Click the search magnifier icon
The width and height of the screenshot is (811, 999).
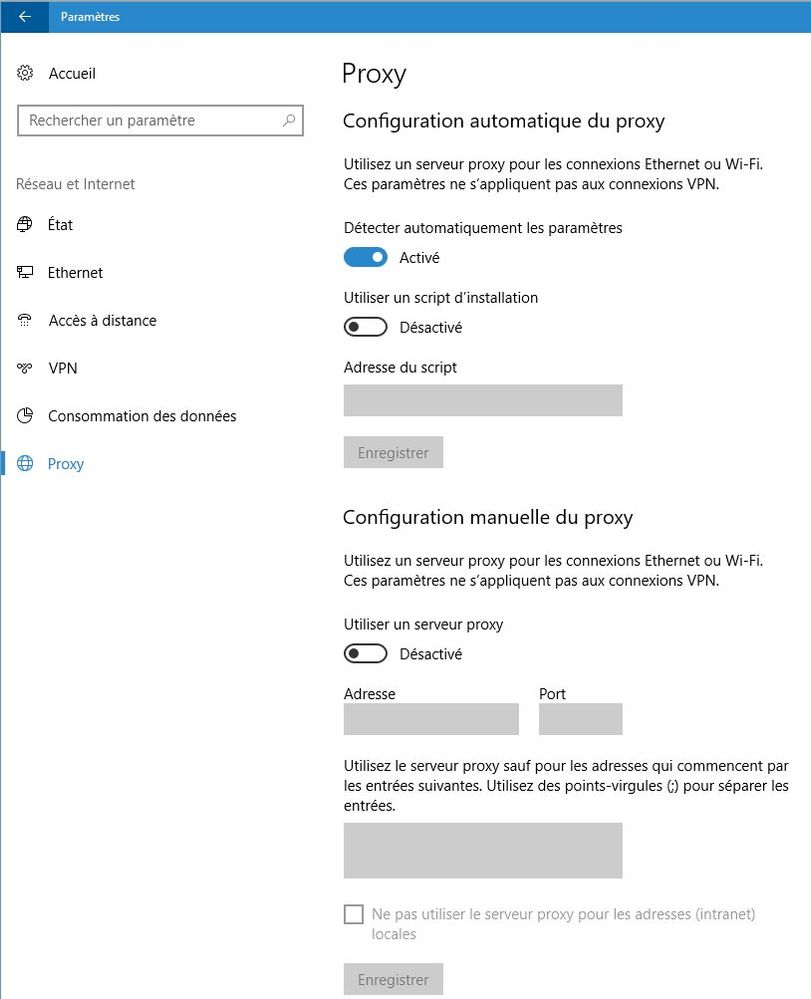click(289, 121)
